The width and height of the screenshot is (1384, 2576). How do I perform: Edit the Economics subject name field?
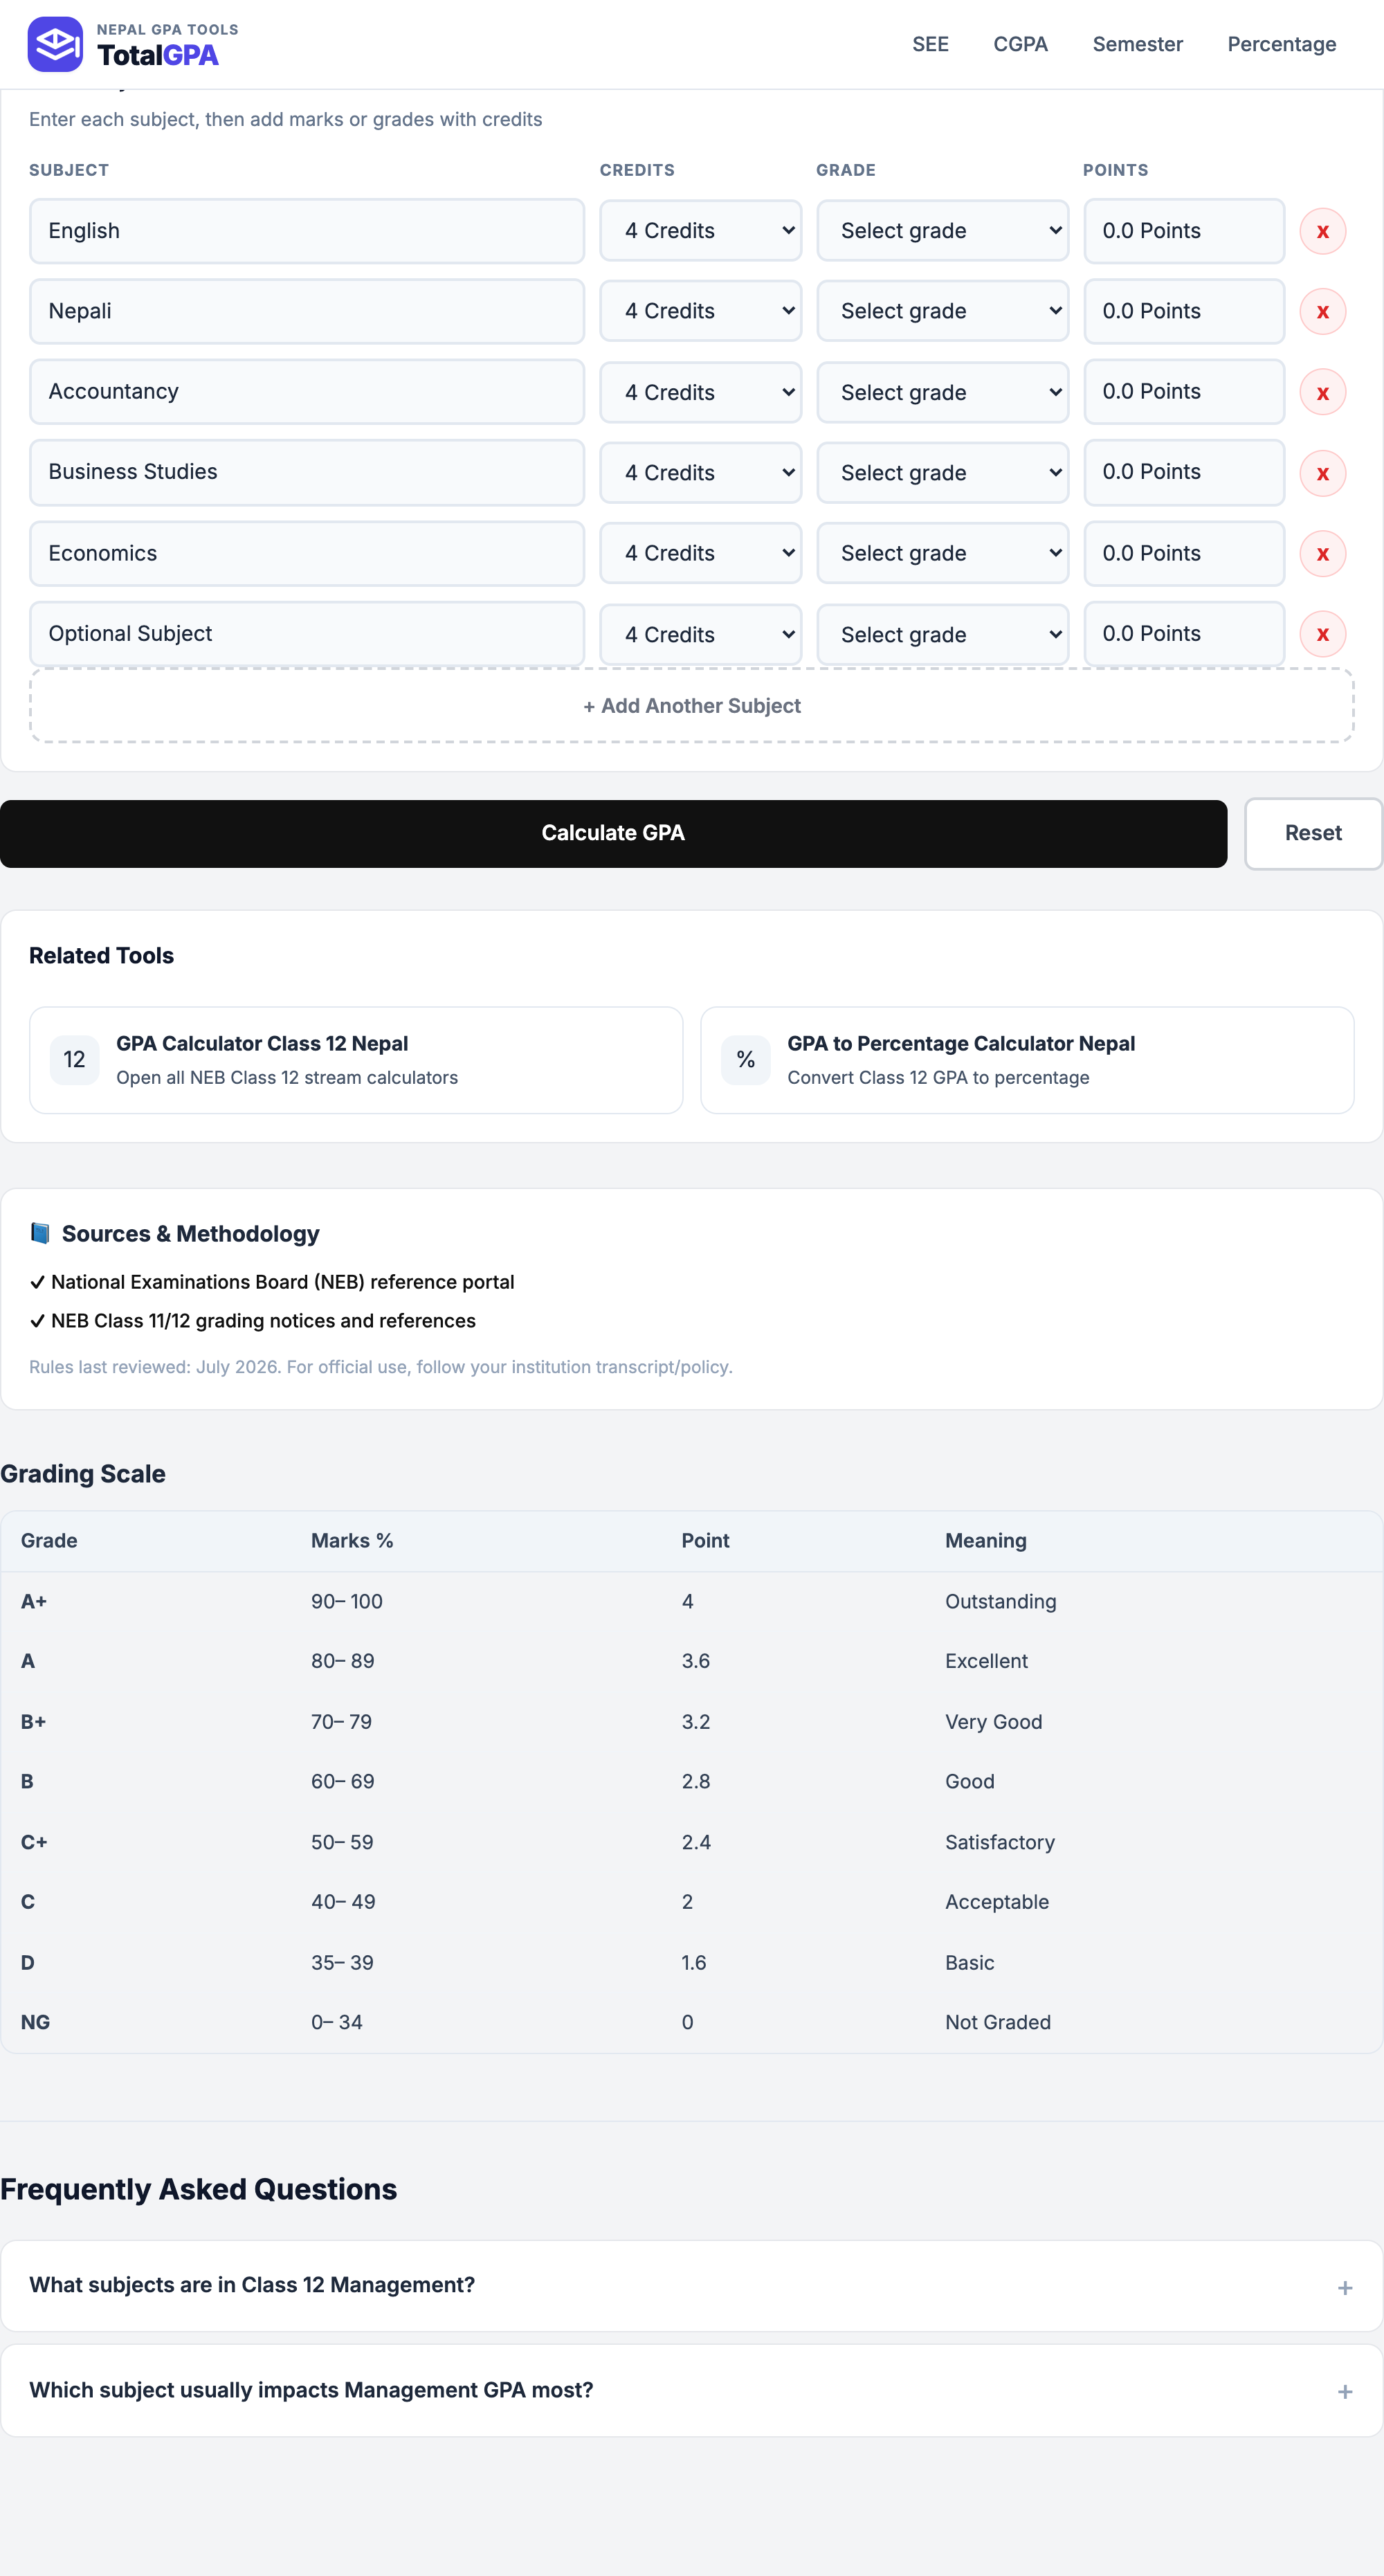pyautogui.click(x=307, y=553)
